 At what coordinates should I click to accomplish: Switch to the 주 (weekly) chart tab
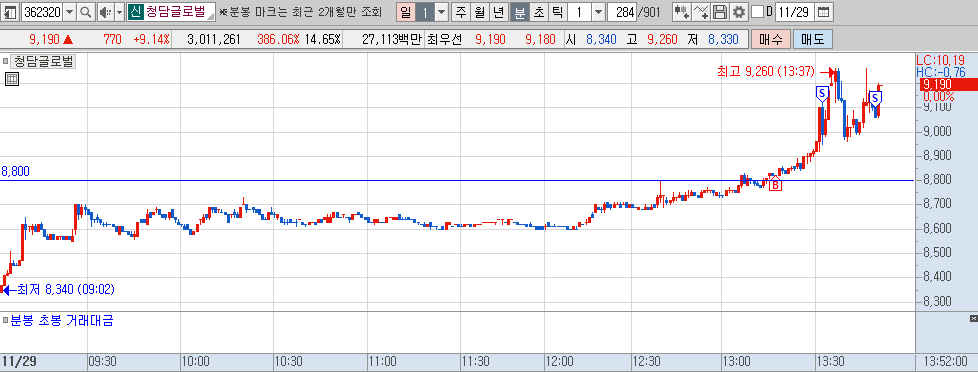461,11
